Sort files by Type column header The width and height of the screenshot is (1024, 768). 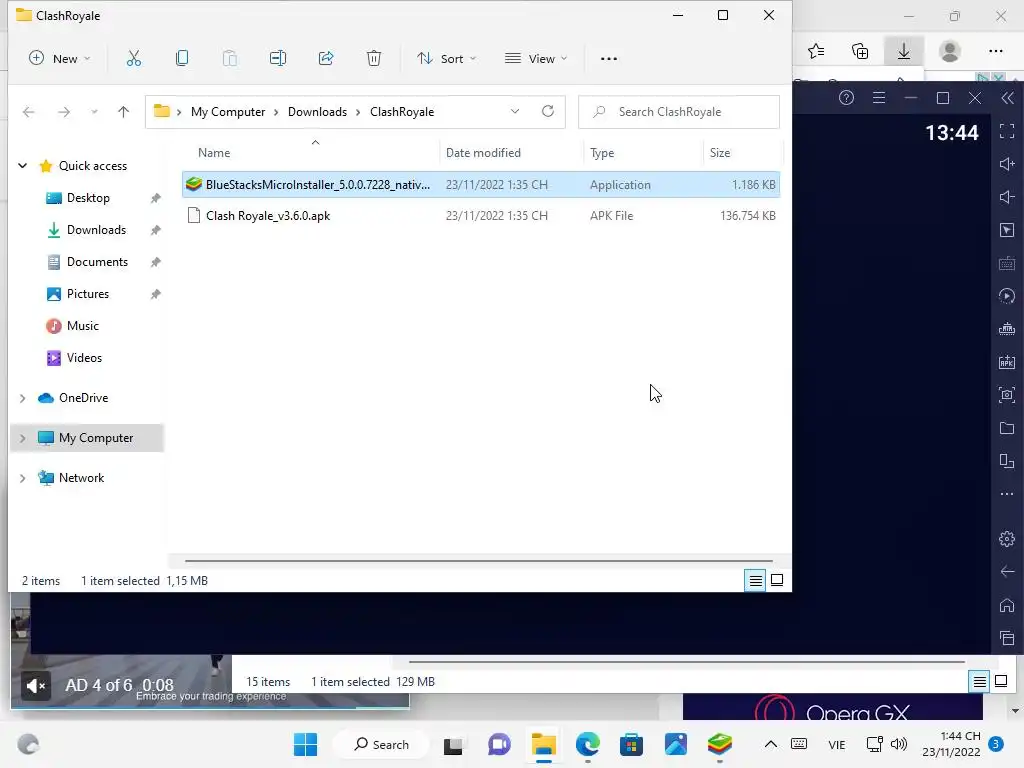(602, 153)
